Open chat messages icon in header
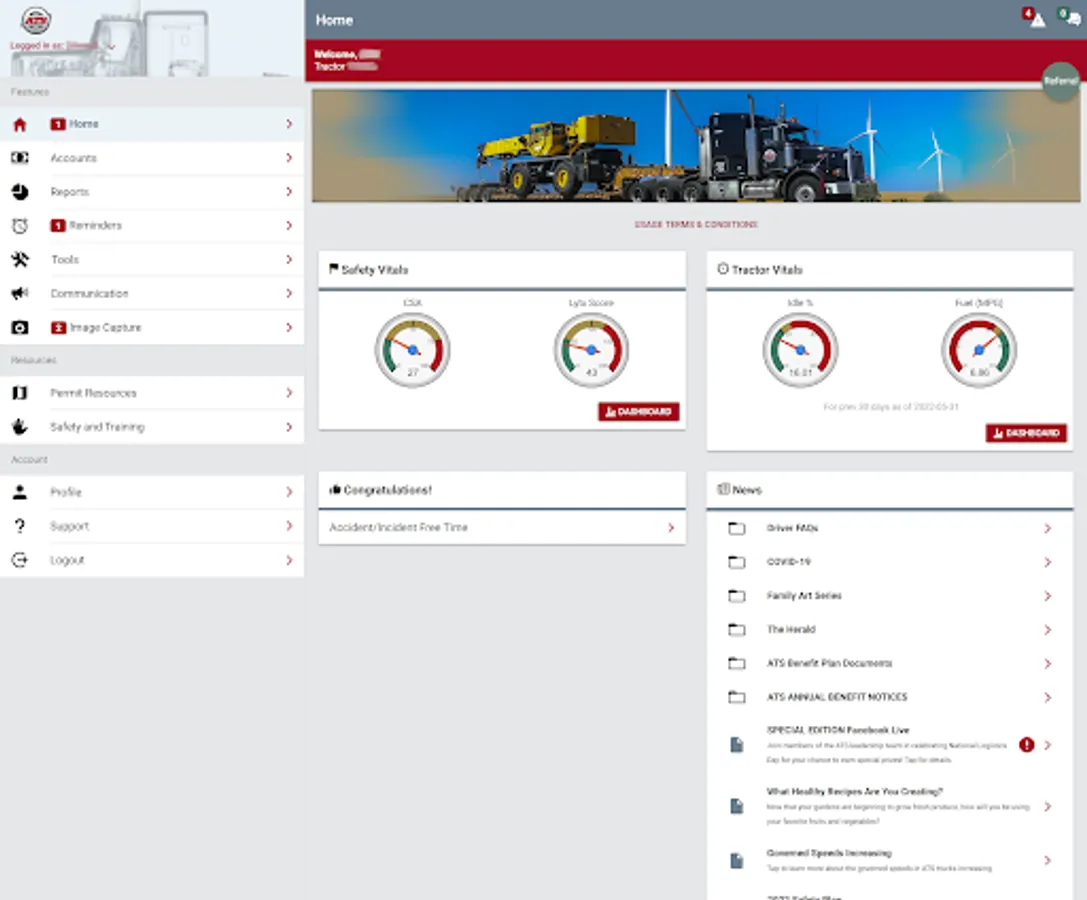Screen dimensions: 1087x900 point(1071,19)
